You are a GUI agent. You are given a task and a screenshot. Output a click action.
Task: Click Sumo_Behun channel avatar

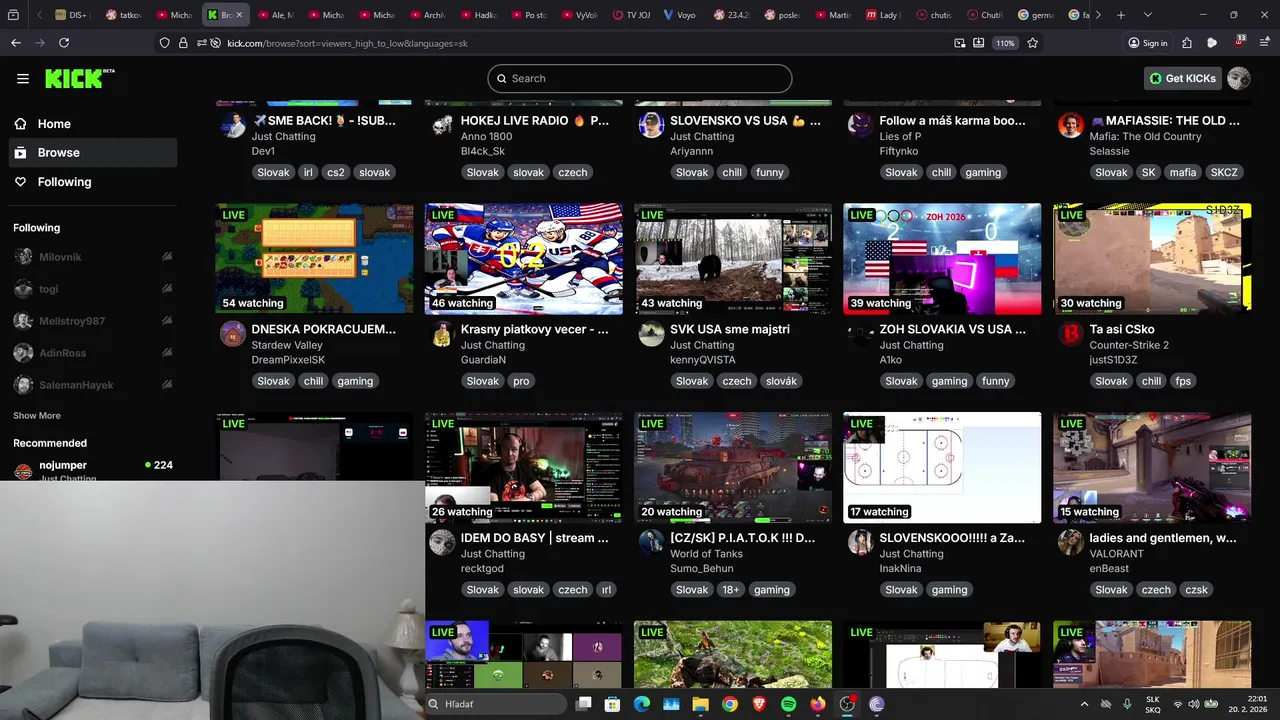coord(652,543)
